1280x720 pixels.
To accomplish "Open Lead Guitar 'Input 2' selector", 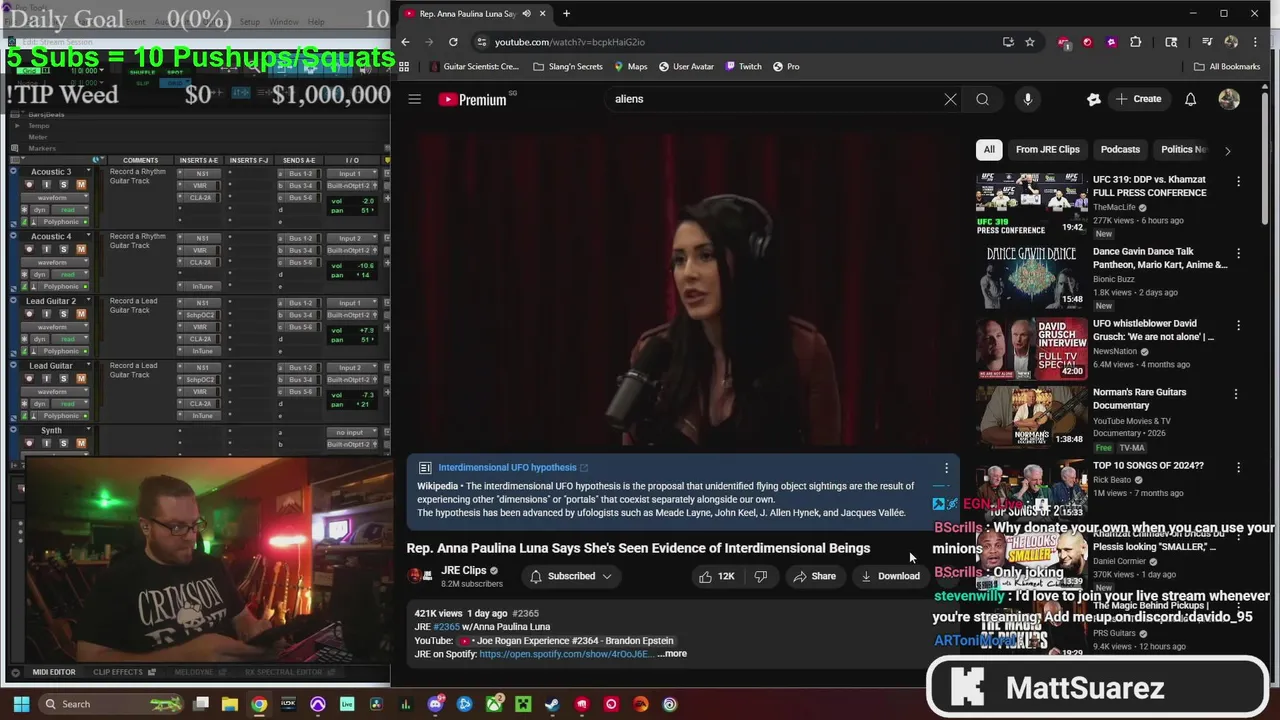I will click(x=352, y=368).
